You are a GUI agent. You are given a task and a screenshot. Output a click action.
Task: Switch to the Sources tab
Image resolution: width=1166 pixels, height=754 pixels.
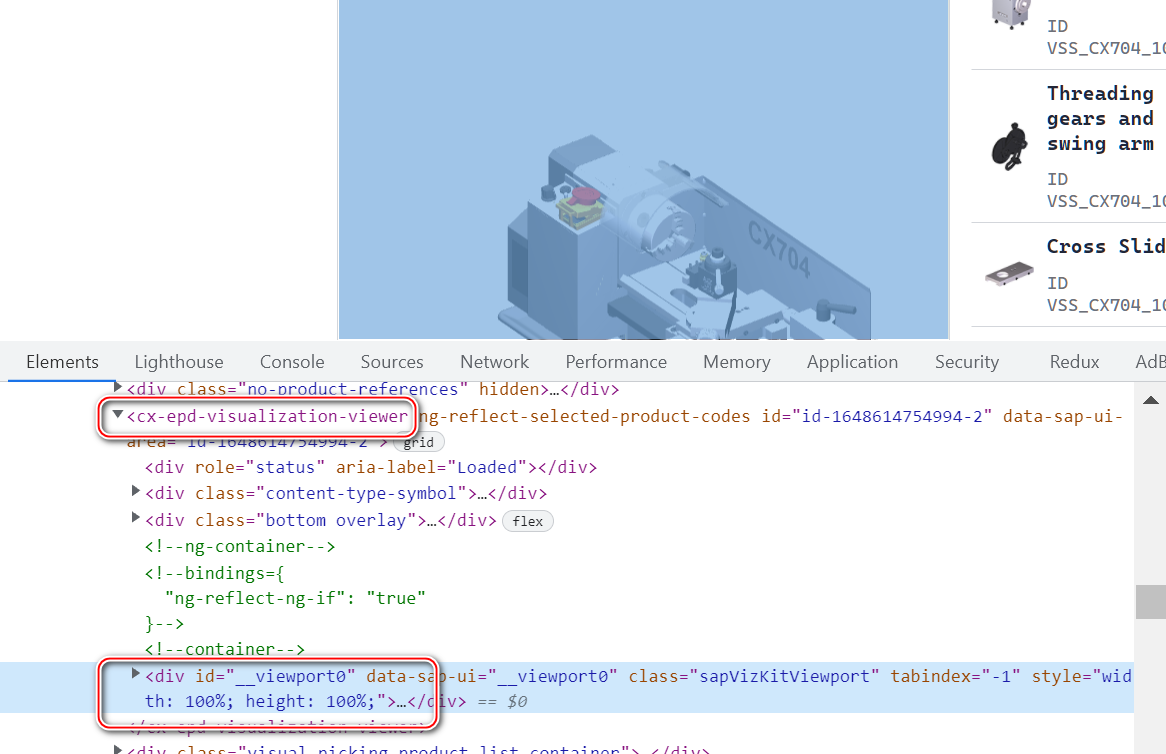click(392, 362)
